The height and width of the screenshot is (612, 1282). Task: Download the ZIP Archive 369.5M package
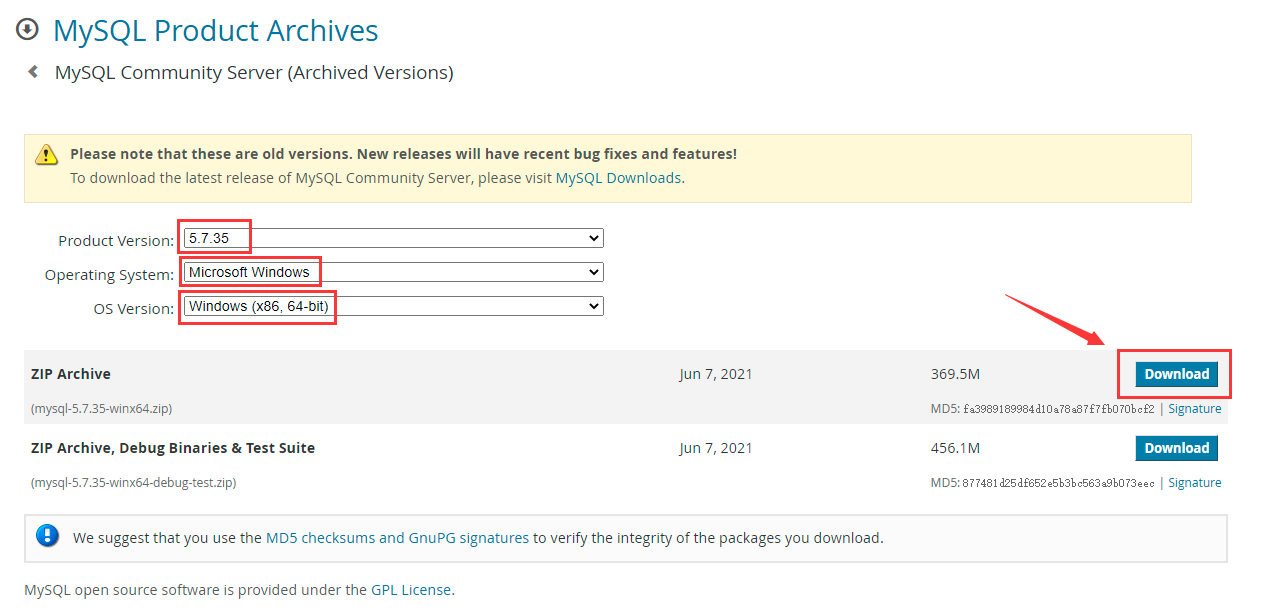pyautogui.click(x=1176, y=374)
